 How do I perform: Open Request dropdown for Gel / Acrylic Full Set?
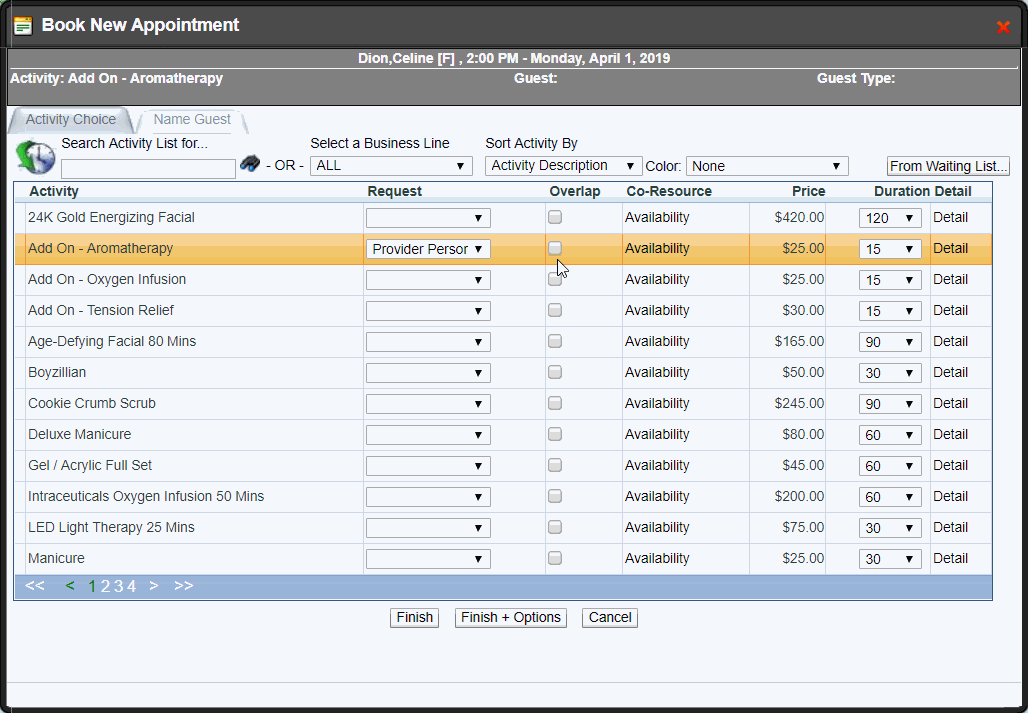428,466
